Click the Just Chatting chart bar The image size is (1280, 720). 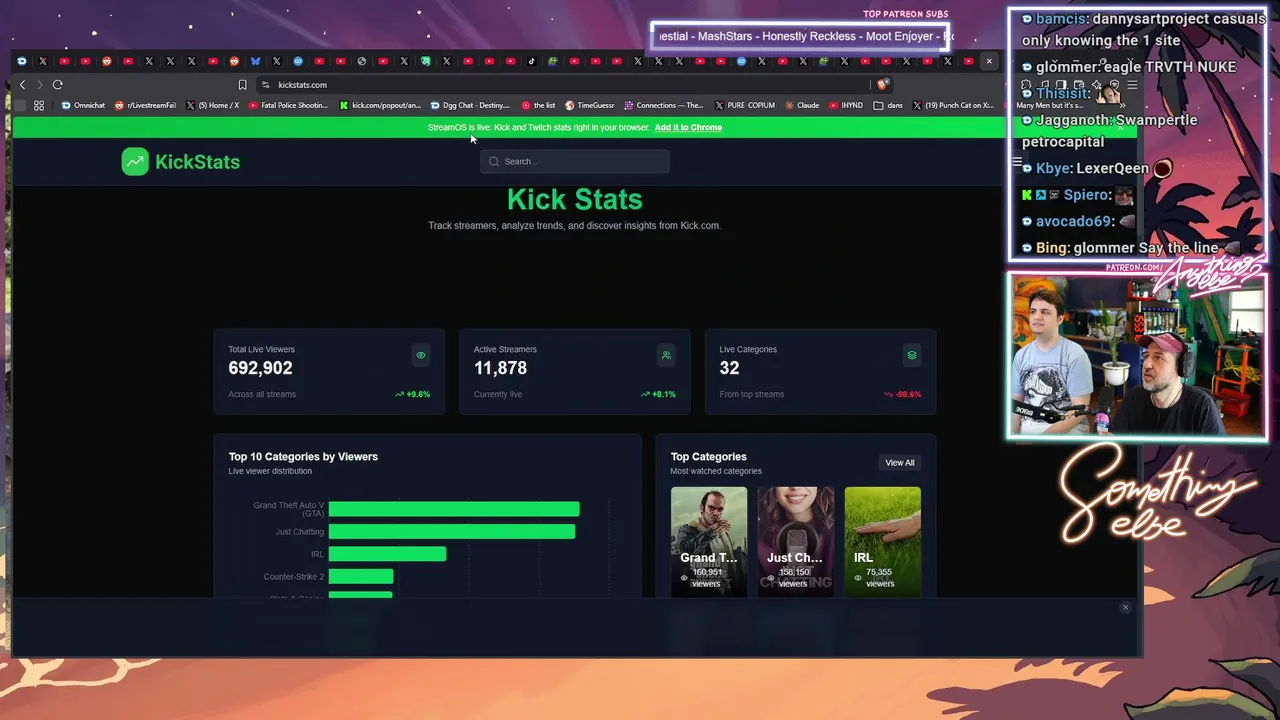click(452, 532)
